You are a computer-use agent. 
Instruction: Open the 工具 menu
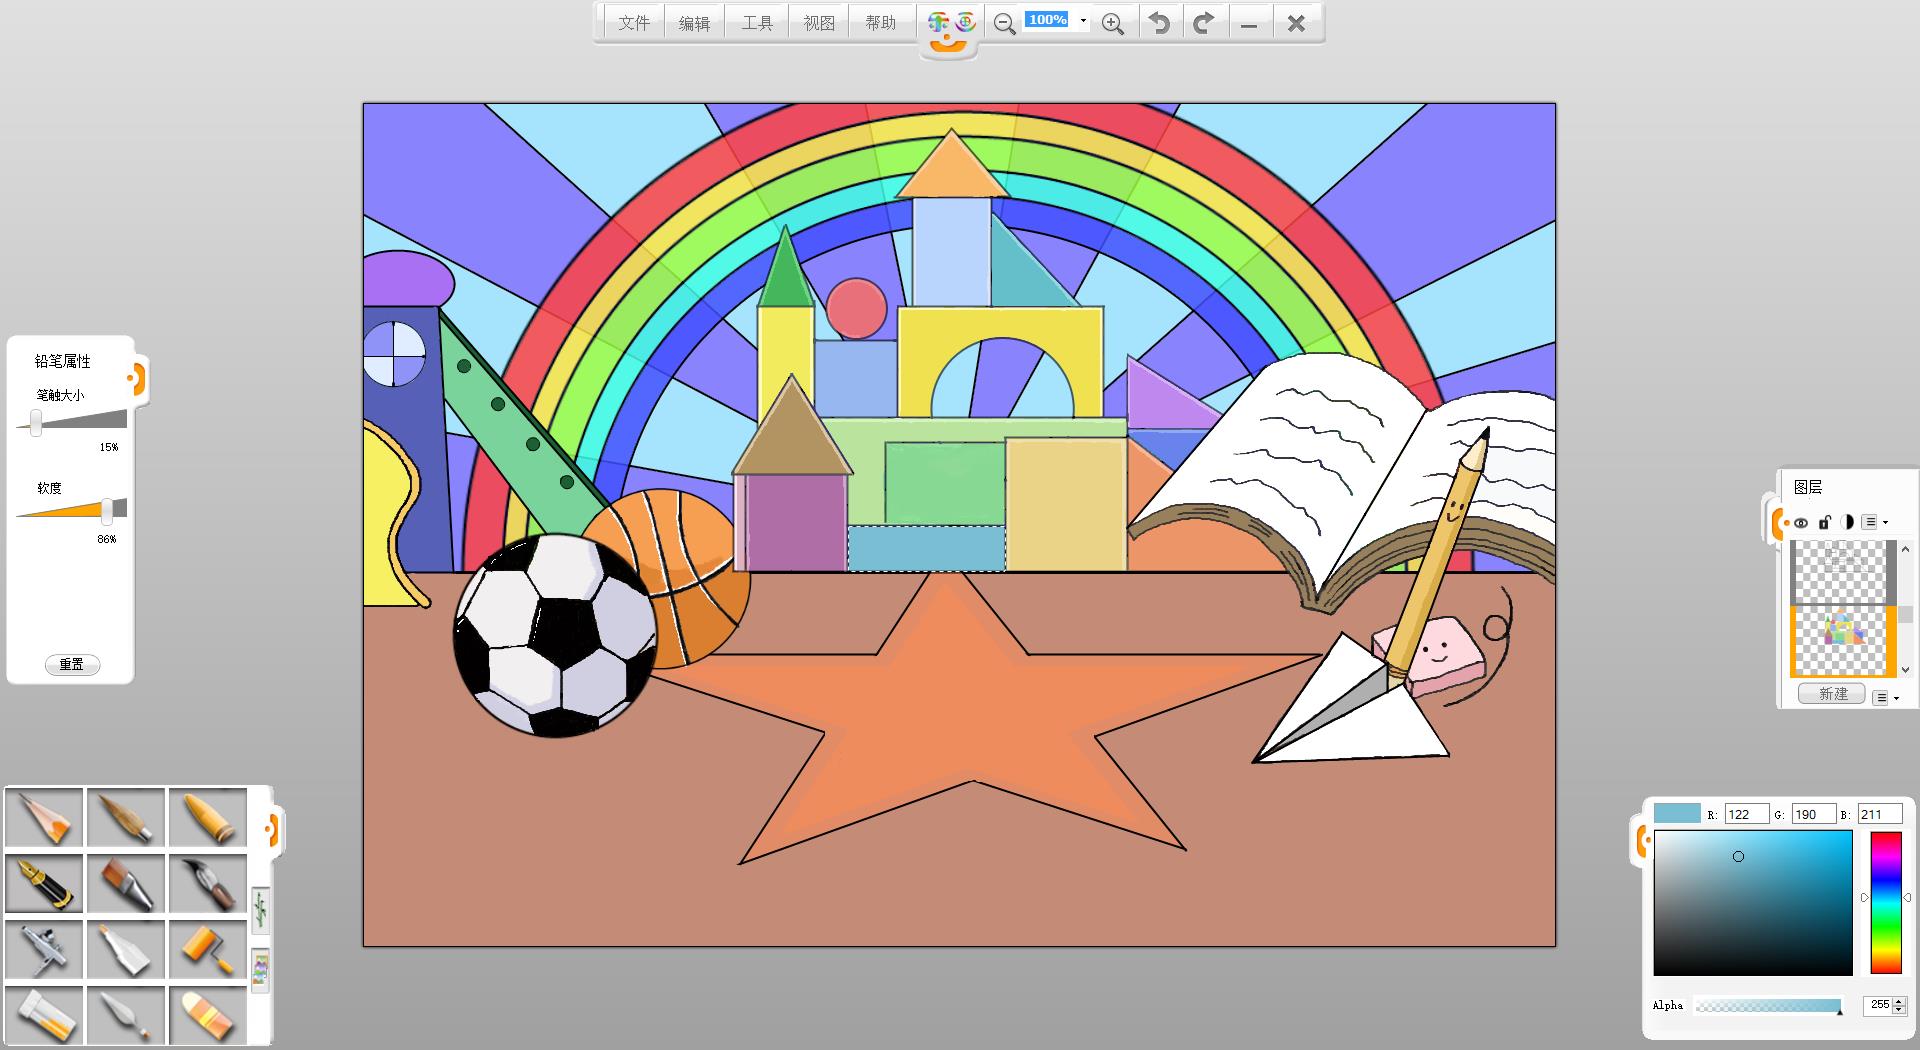coord(757,23)
